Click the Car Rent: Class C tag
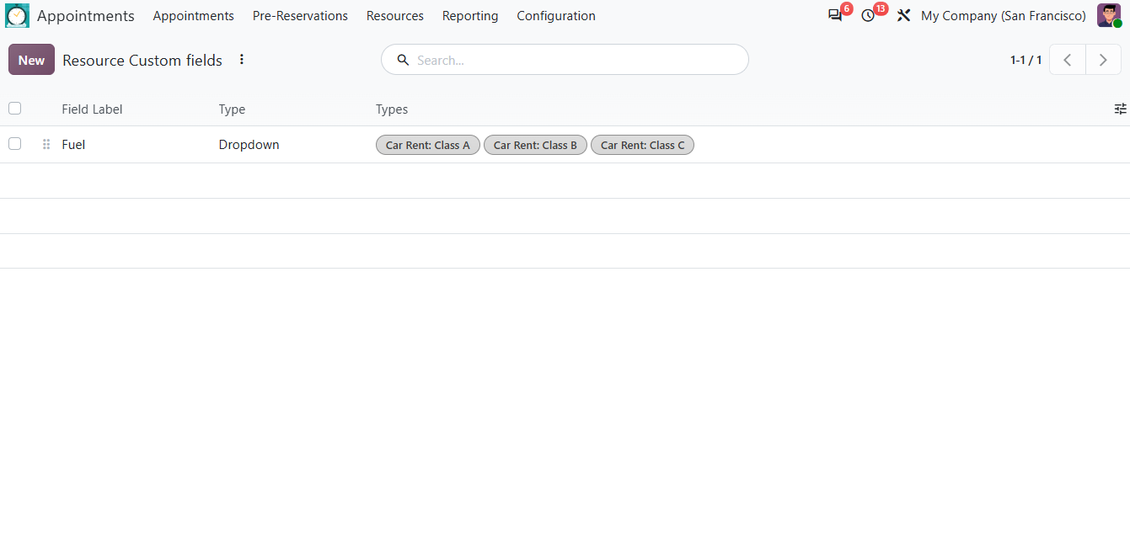 click(x=642, y=145)
